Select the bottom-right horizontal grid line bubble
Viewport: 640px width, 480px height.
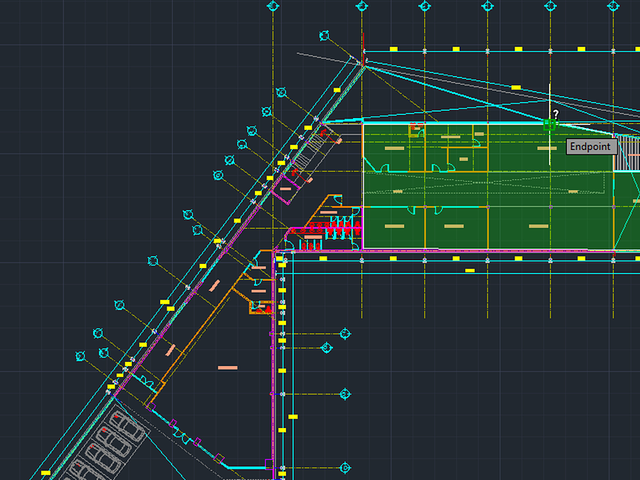tap(345, 467)
